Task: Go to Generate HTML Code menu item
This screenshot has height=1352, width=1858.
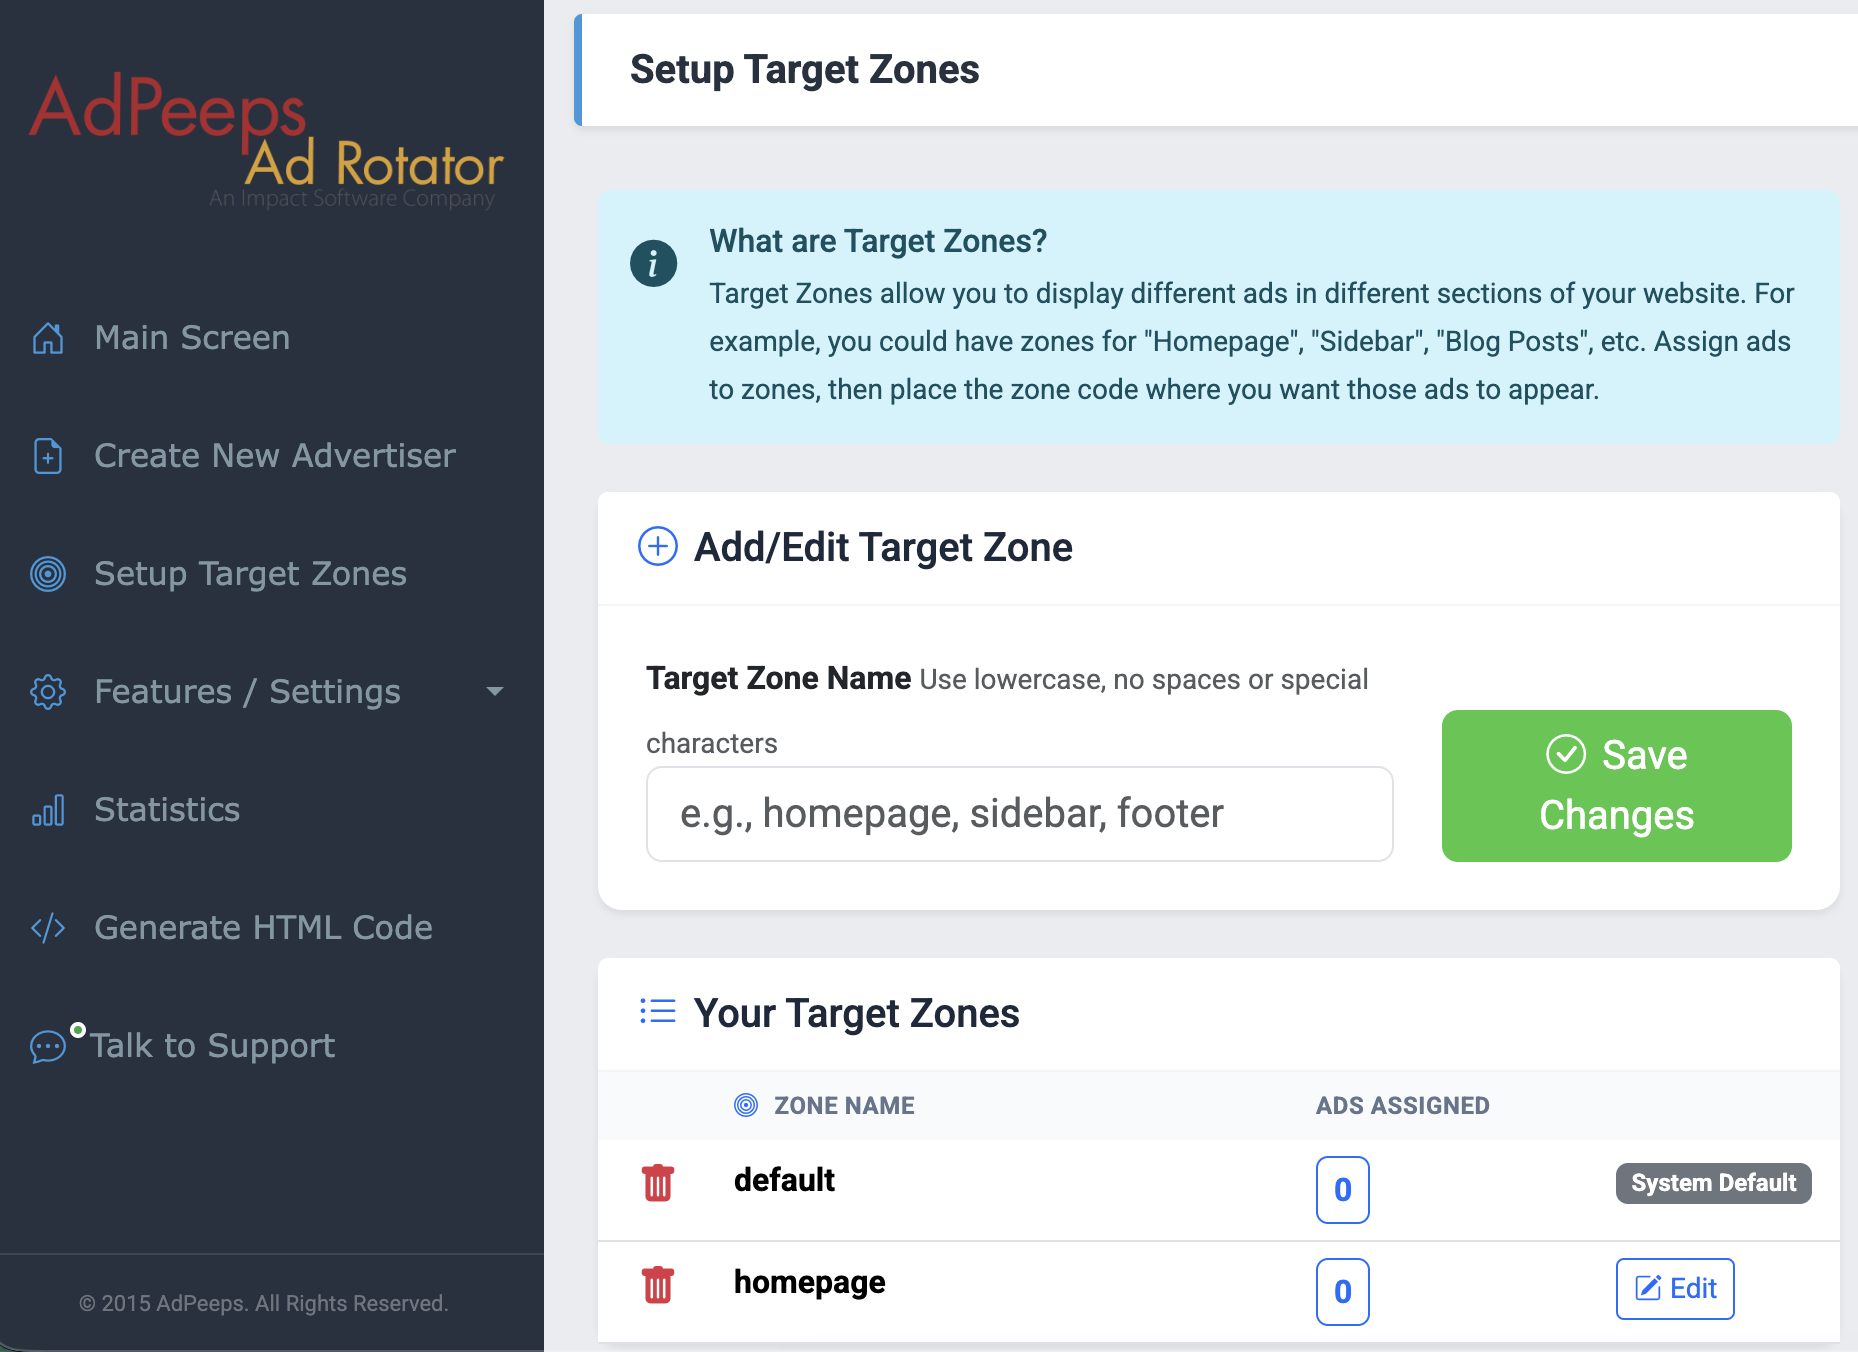Action: [263, 928]
